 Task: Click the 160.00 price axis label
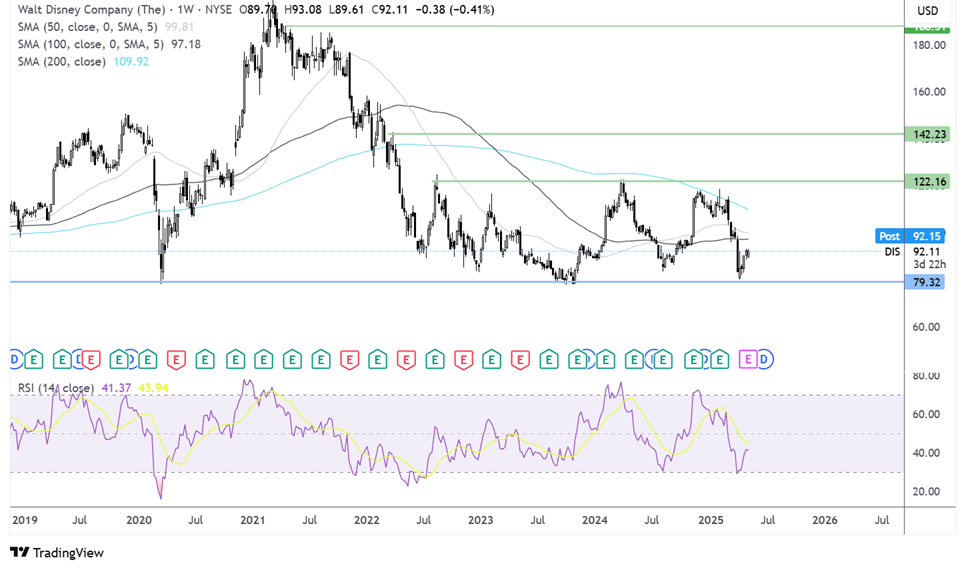929,92
